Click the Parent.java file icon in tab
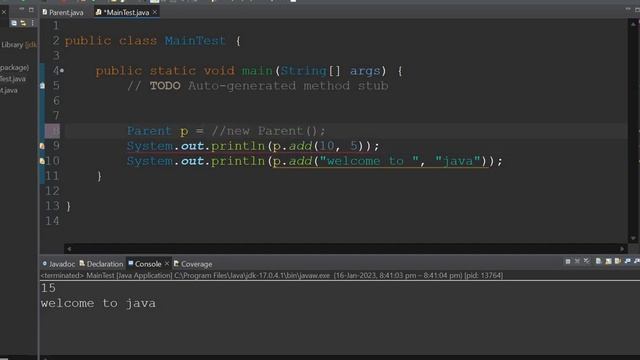The width and height of the screenshot is (640, 360). point(45,12)
